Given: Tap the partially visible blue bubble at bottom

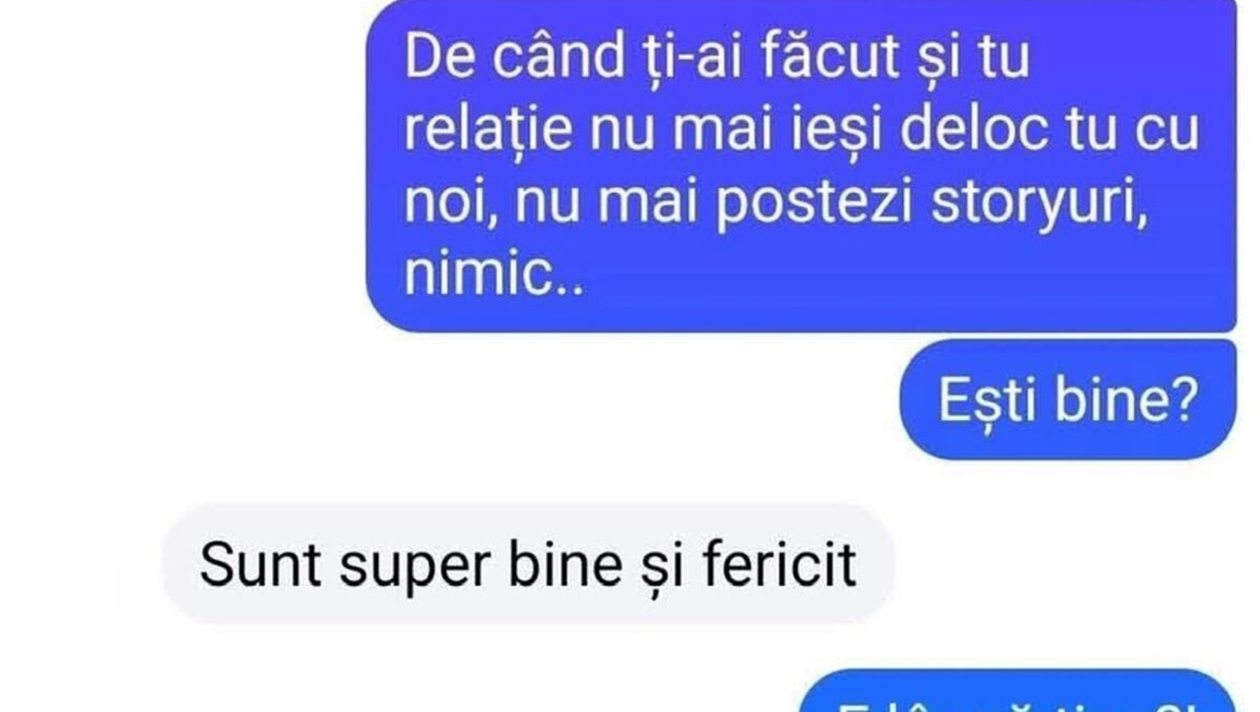Looking at the screenshot, I should (x=1022, y=692).
